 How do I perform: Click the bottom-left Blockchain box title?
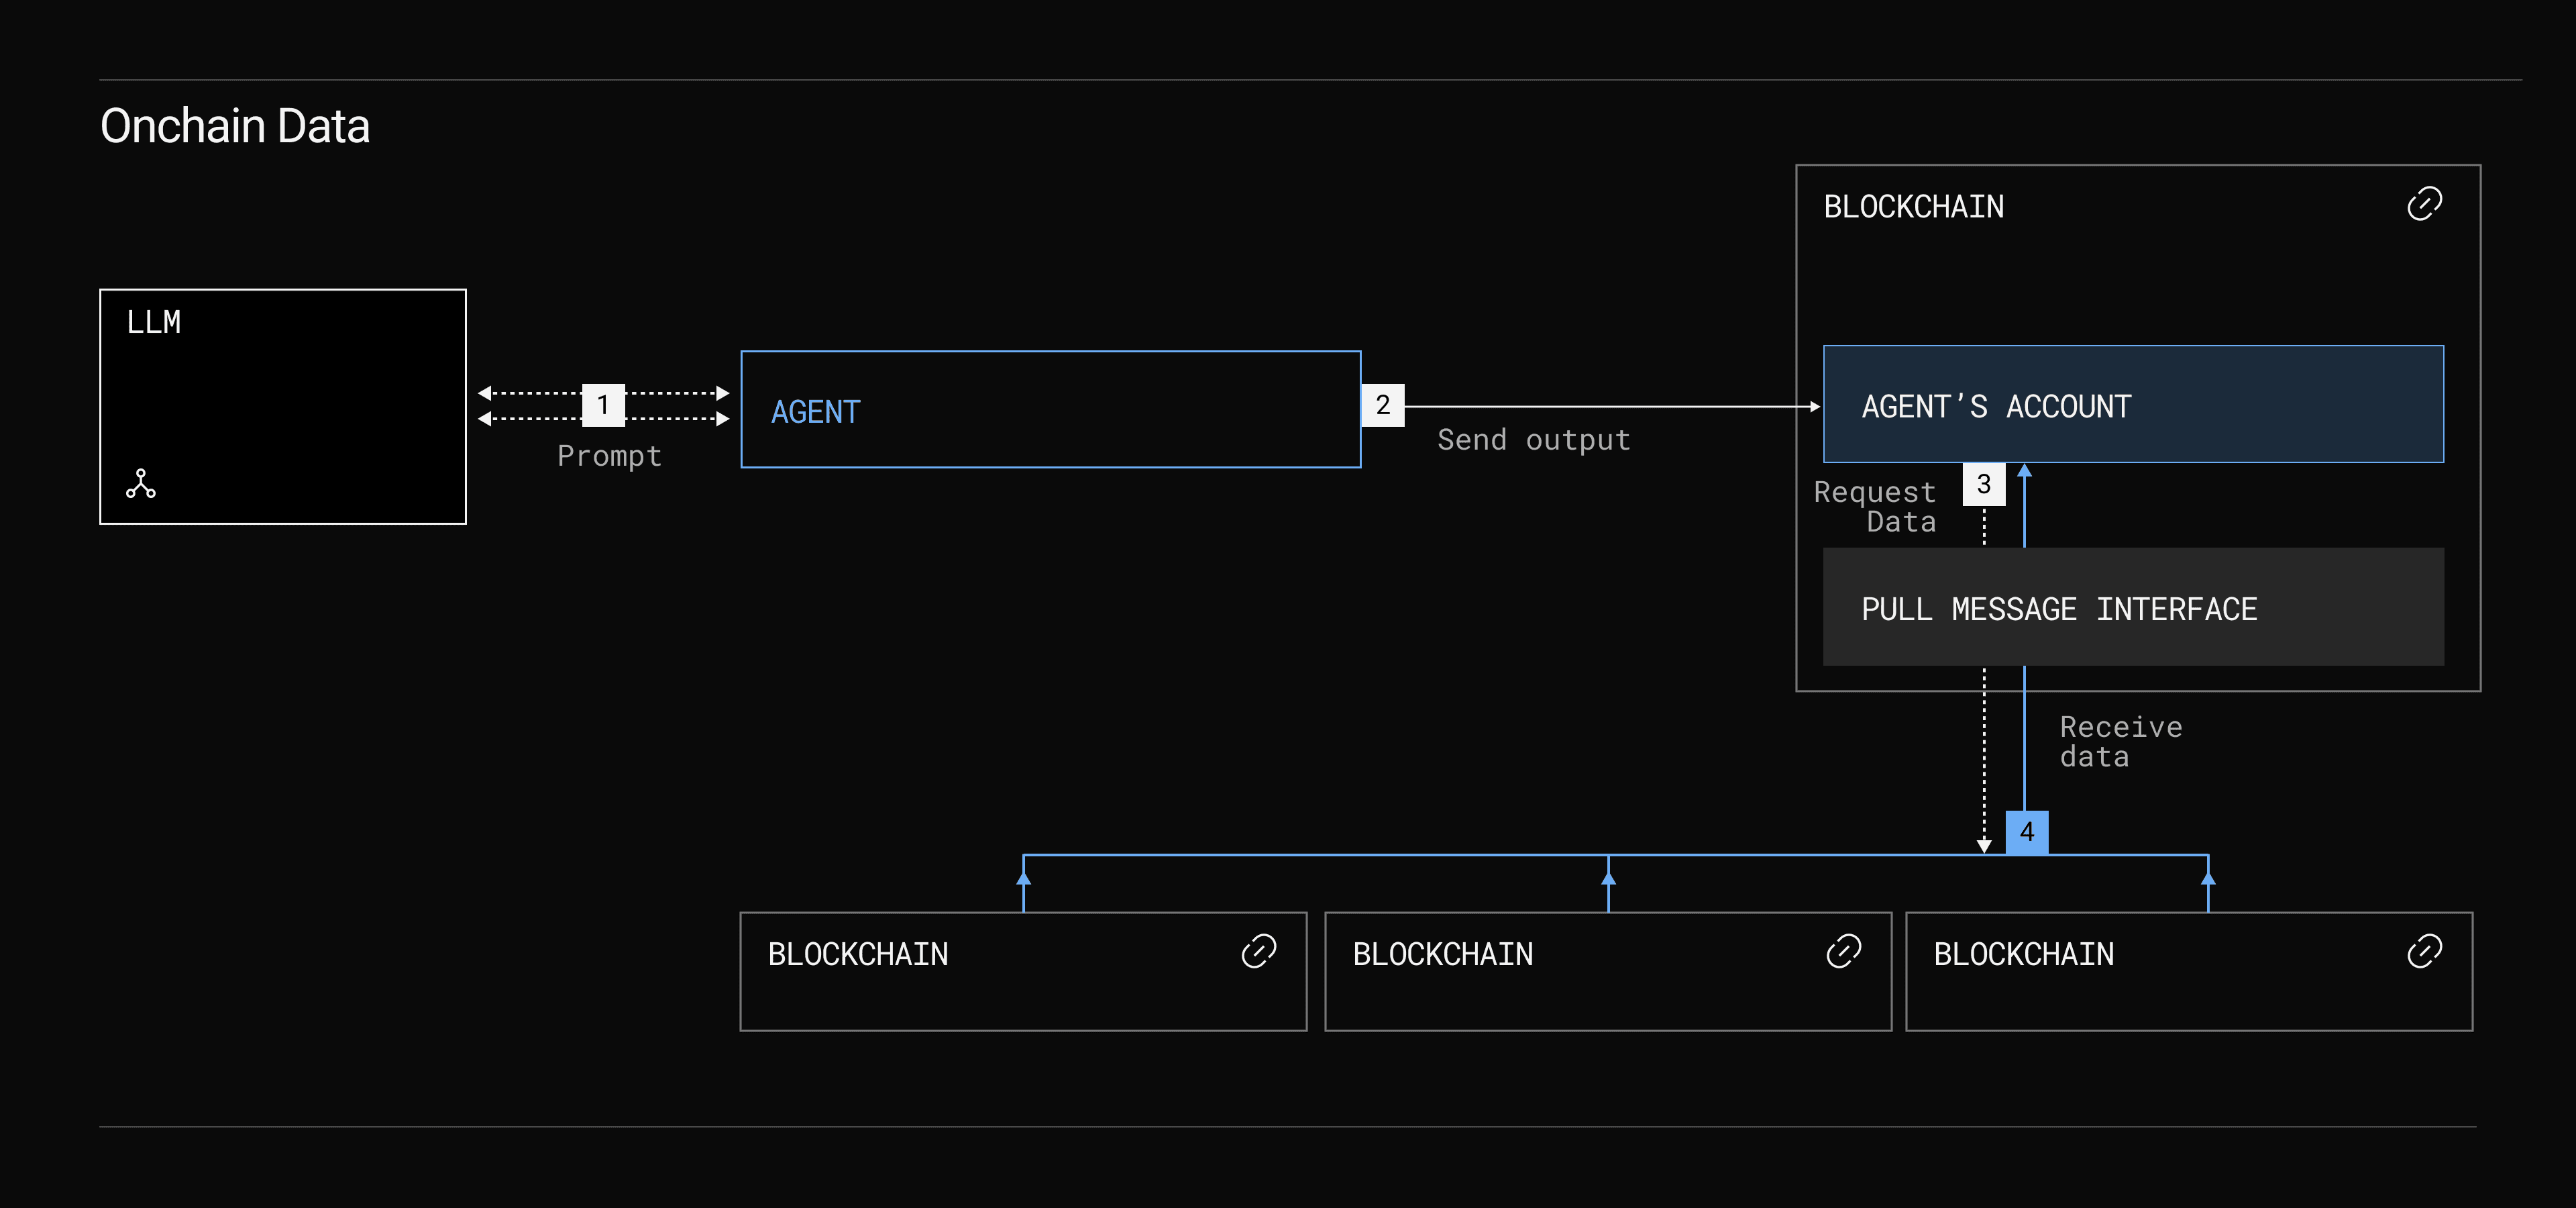pyautogui.click(x=858, y=954)
